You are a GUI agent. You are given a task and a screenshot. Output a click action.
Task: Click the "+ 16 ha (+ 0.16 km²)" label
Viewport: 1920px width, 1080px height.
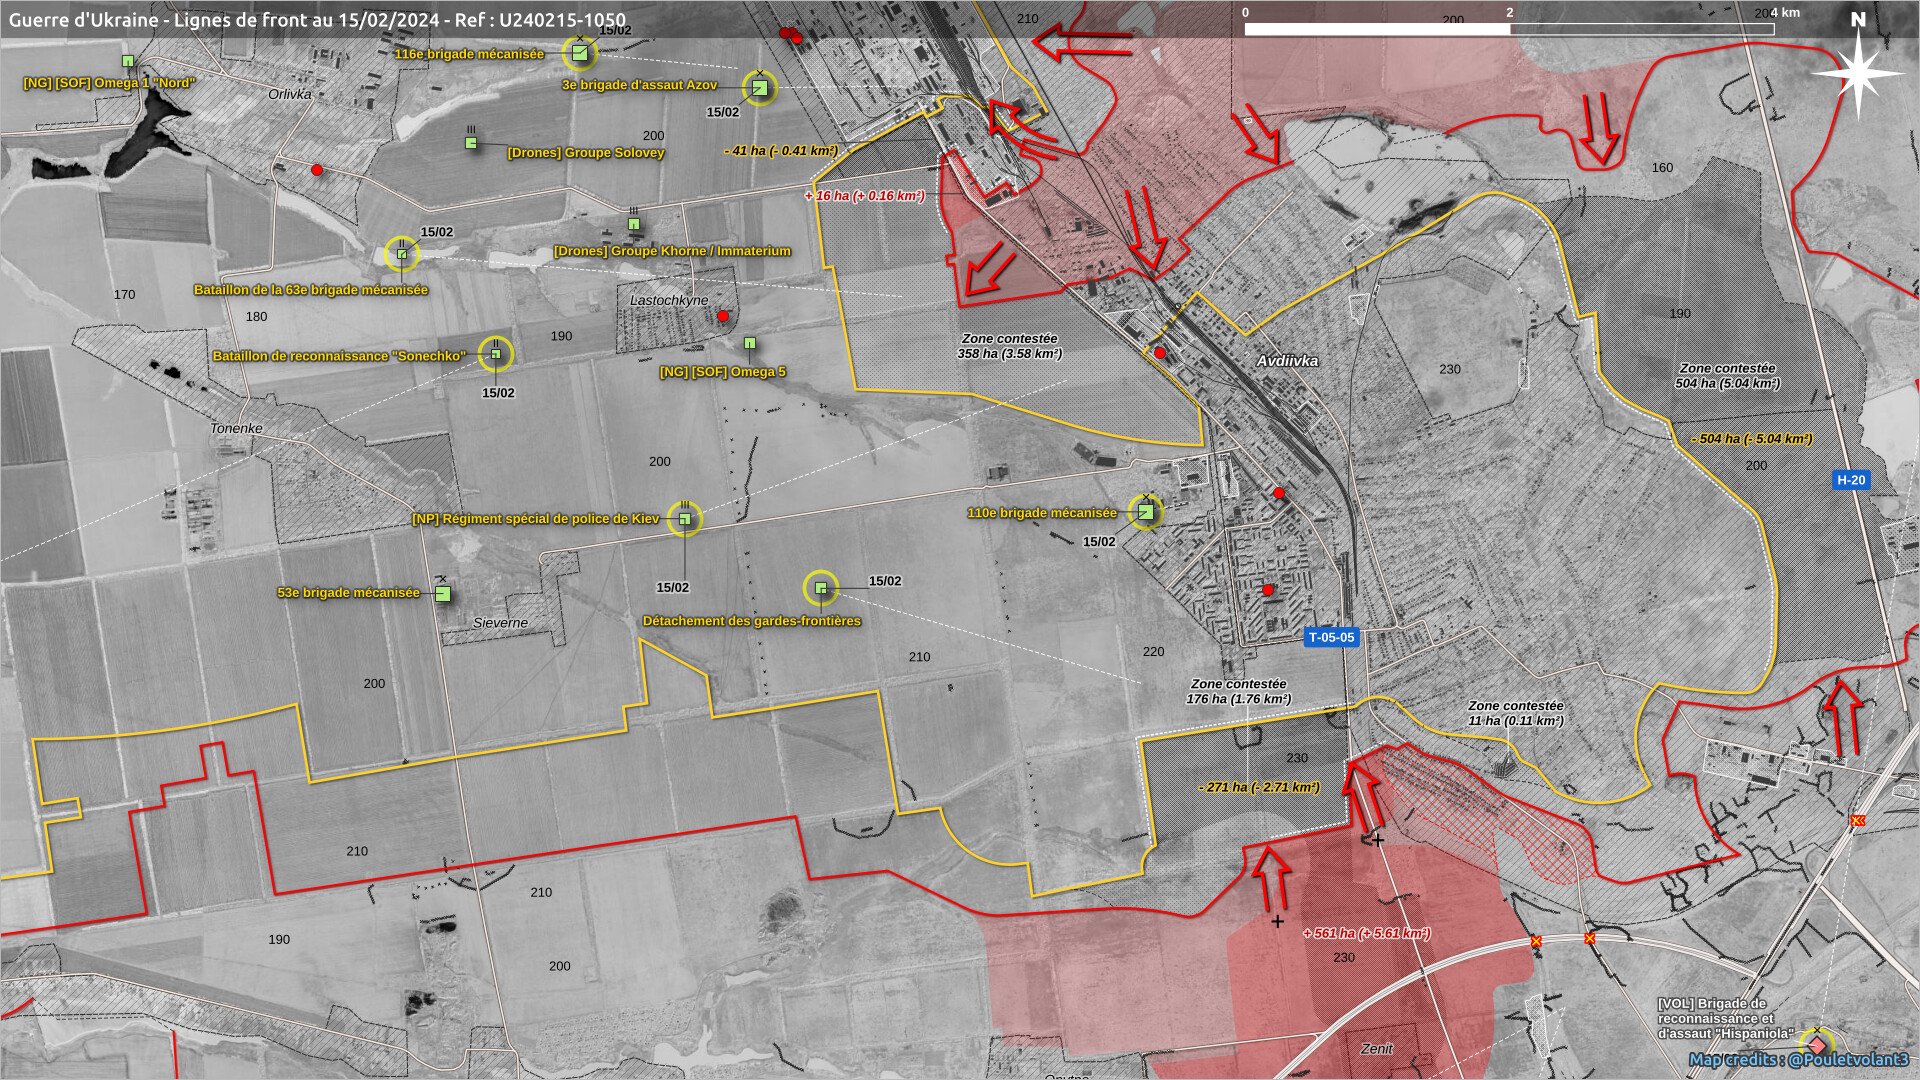click(865, 196)
